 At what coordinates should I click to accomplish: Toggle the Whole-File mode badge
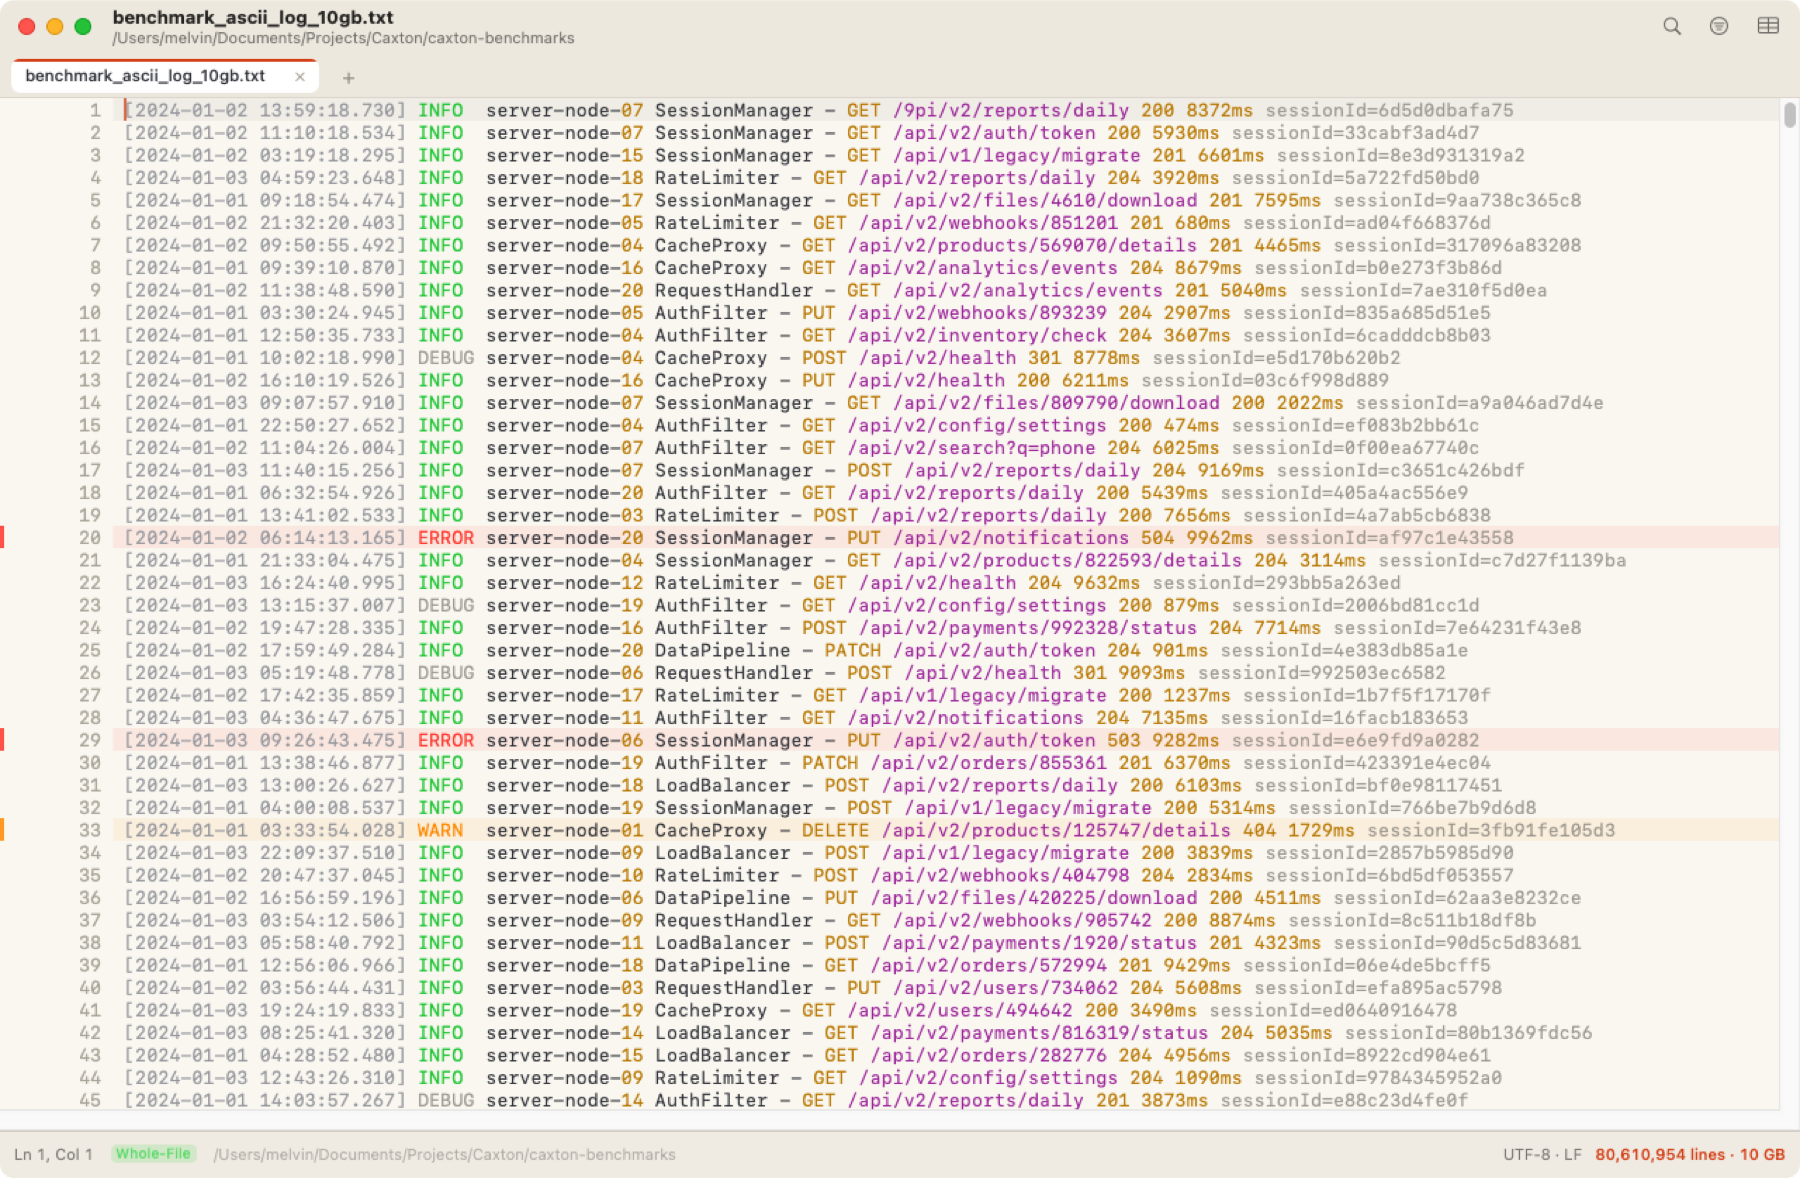click(x=153, y=1154)
